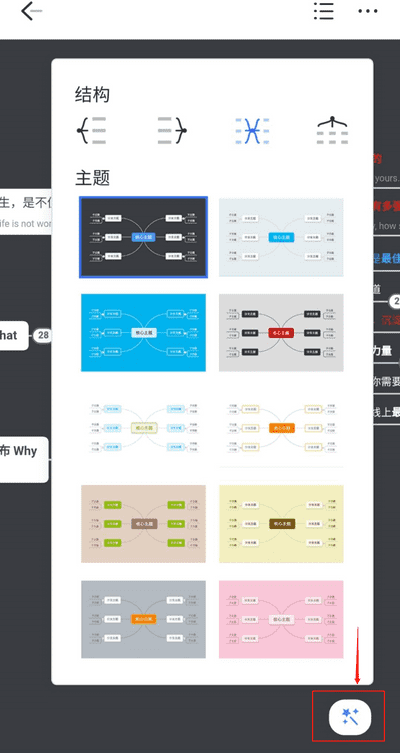Open the outline list view icon
The width and height of the screenshot is (400, 753).
(324, 11)
